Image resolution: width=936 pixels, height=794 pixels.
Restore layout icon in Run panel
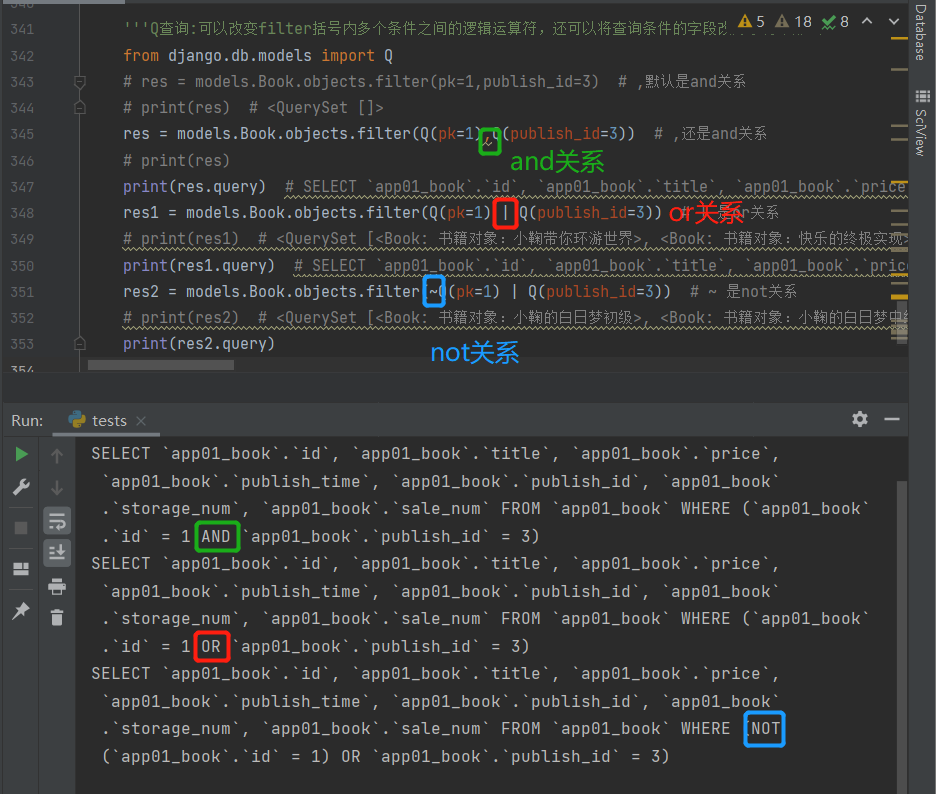tap(21, 569)
